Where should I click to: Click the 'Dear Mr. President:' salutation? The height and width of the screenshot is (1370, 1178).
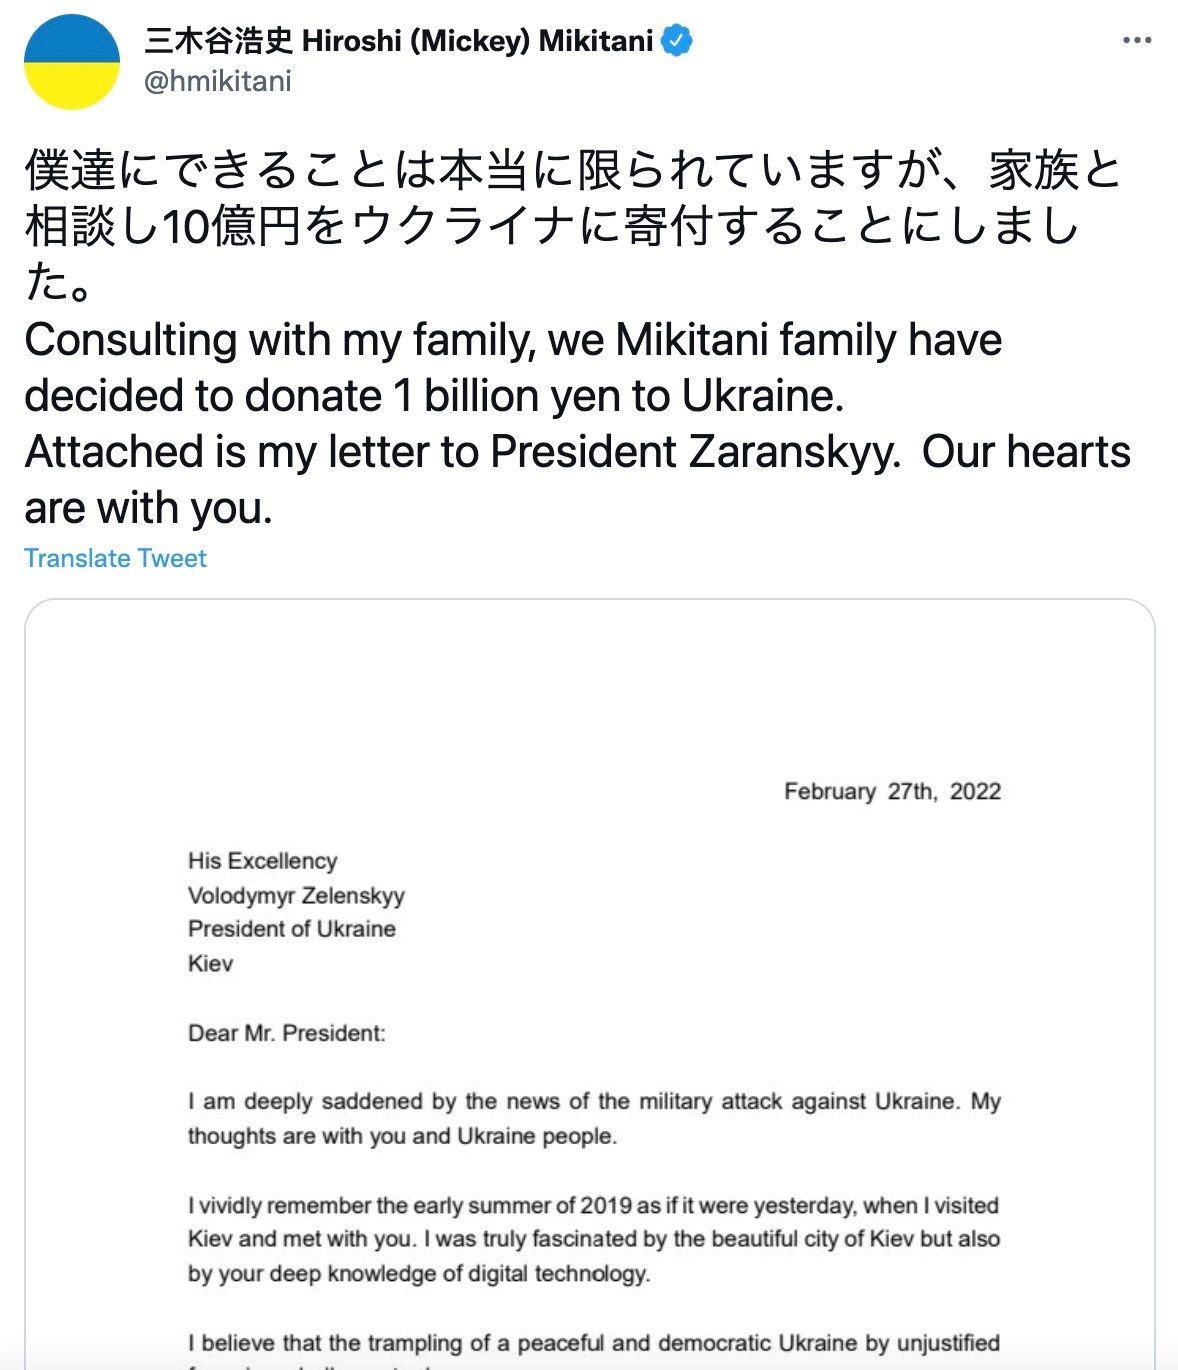click(x=286, y=1033)
